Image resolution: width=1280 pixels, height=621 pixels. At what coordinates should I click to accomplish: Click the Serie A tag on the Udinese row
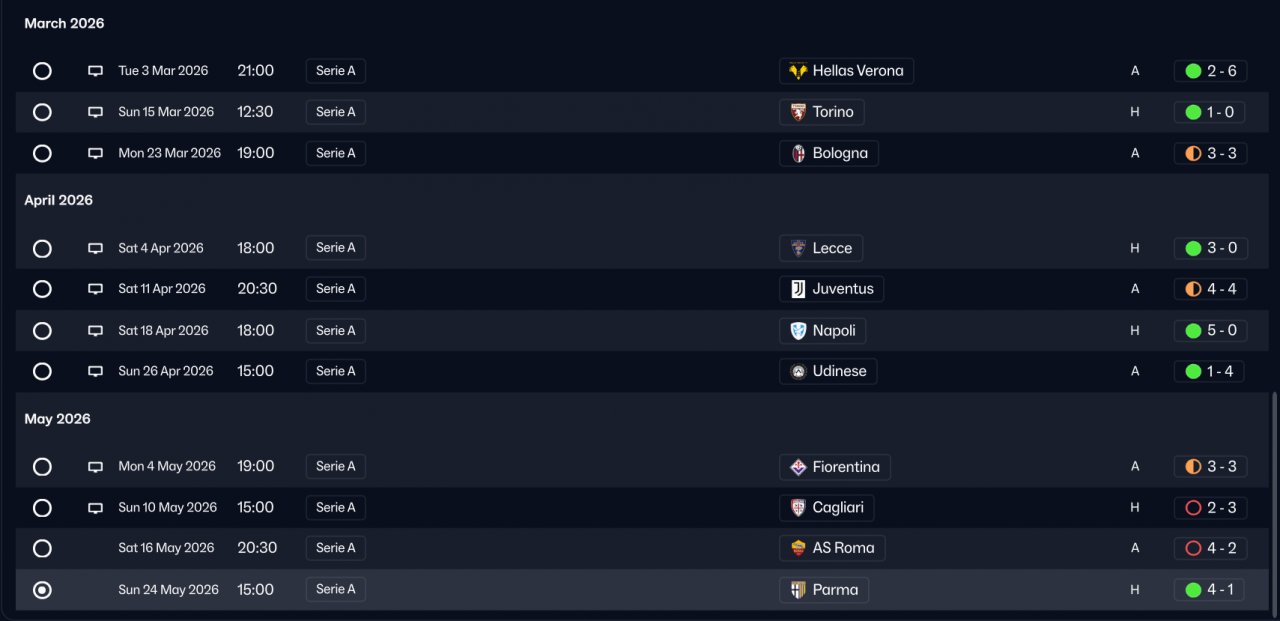(x=336, y=371)
